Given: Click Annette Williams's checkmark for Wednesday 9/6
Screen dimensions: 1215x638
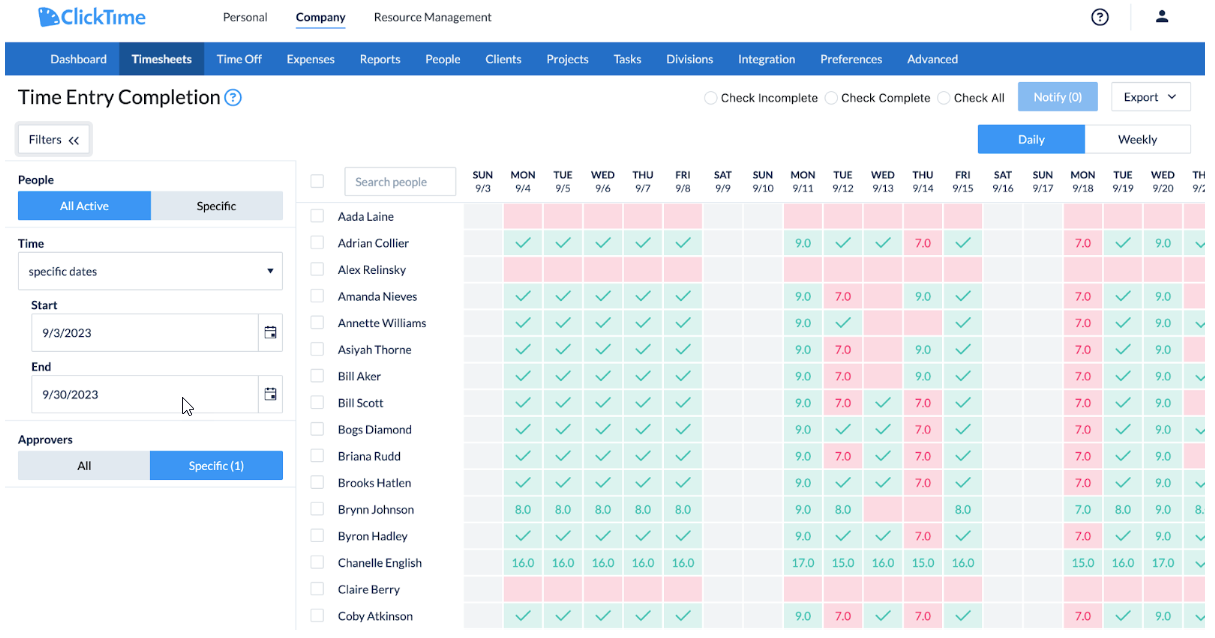Looking at the screenshot, I should pos(603,322).
